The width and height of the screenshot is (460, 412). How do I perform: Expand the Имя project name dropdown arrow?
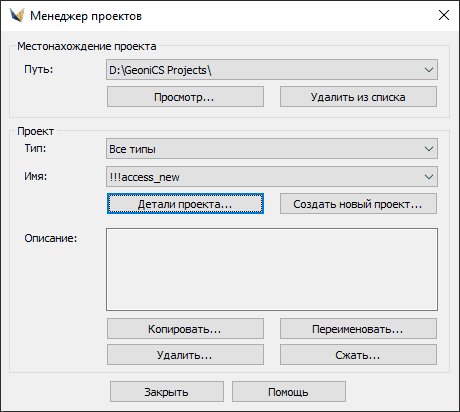point(429,177)
